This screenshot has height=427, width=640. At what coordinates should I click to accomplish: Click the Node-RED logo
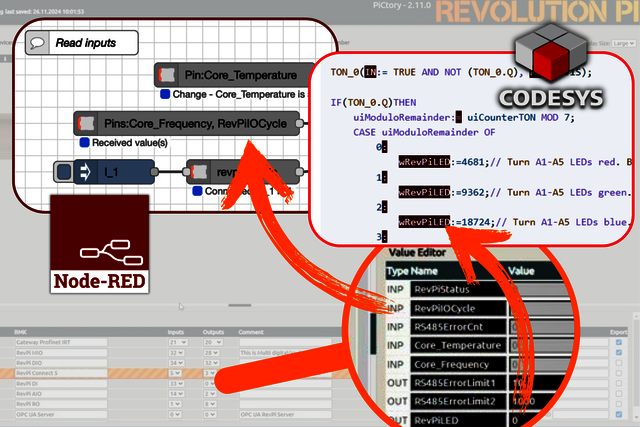click(100, 244)
